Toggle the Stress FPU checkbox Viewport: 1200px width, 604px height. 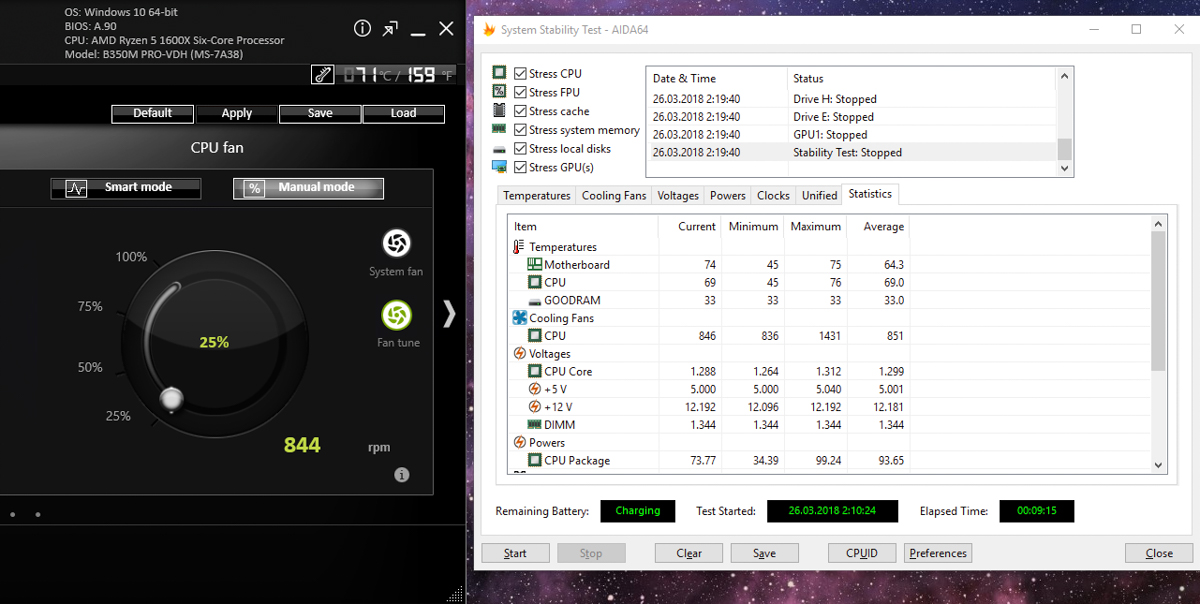click(520, 92)
